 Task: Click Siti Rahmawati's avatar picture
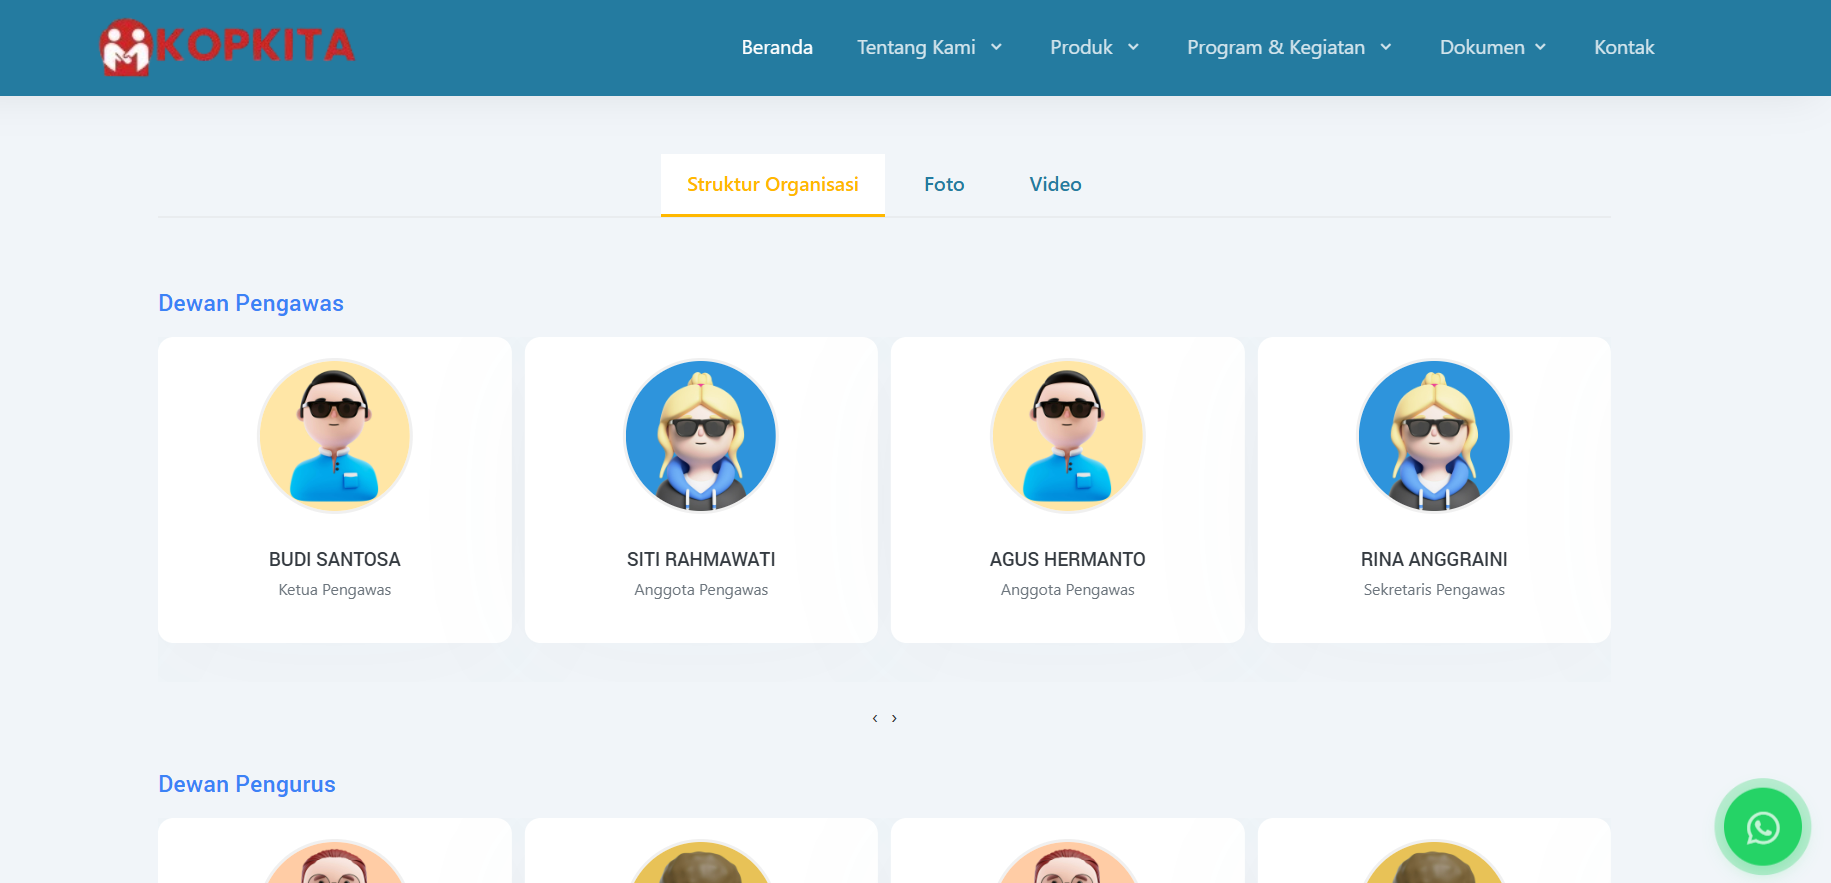[701, 436]
